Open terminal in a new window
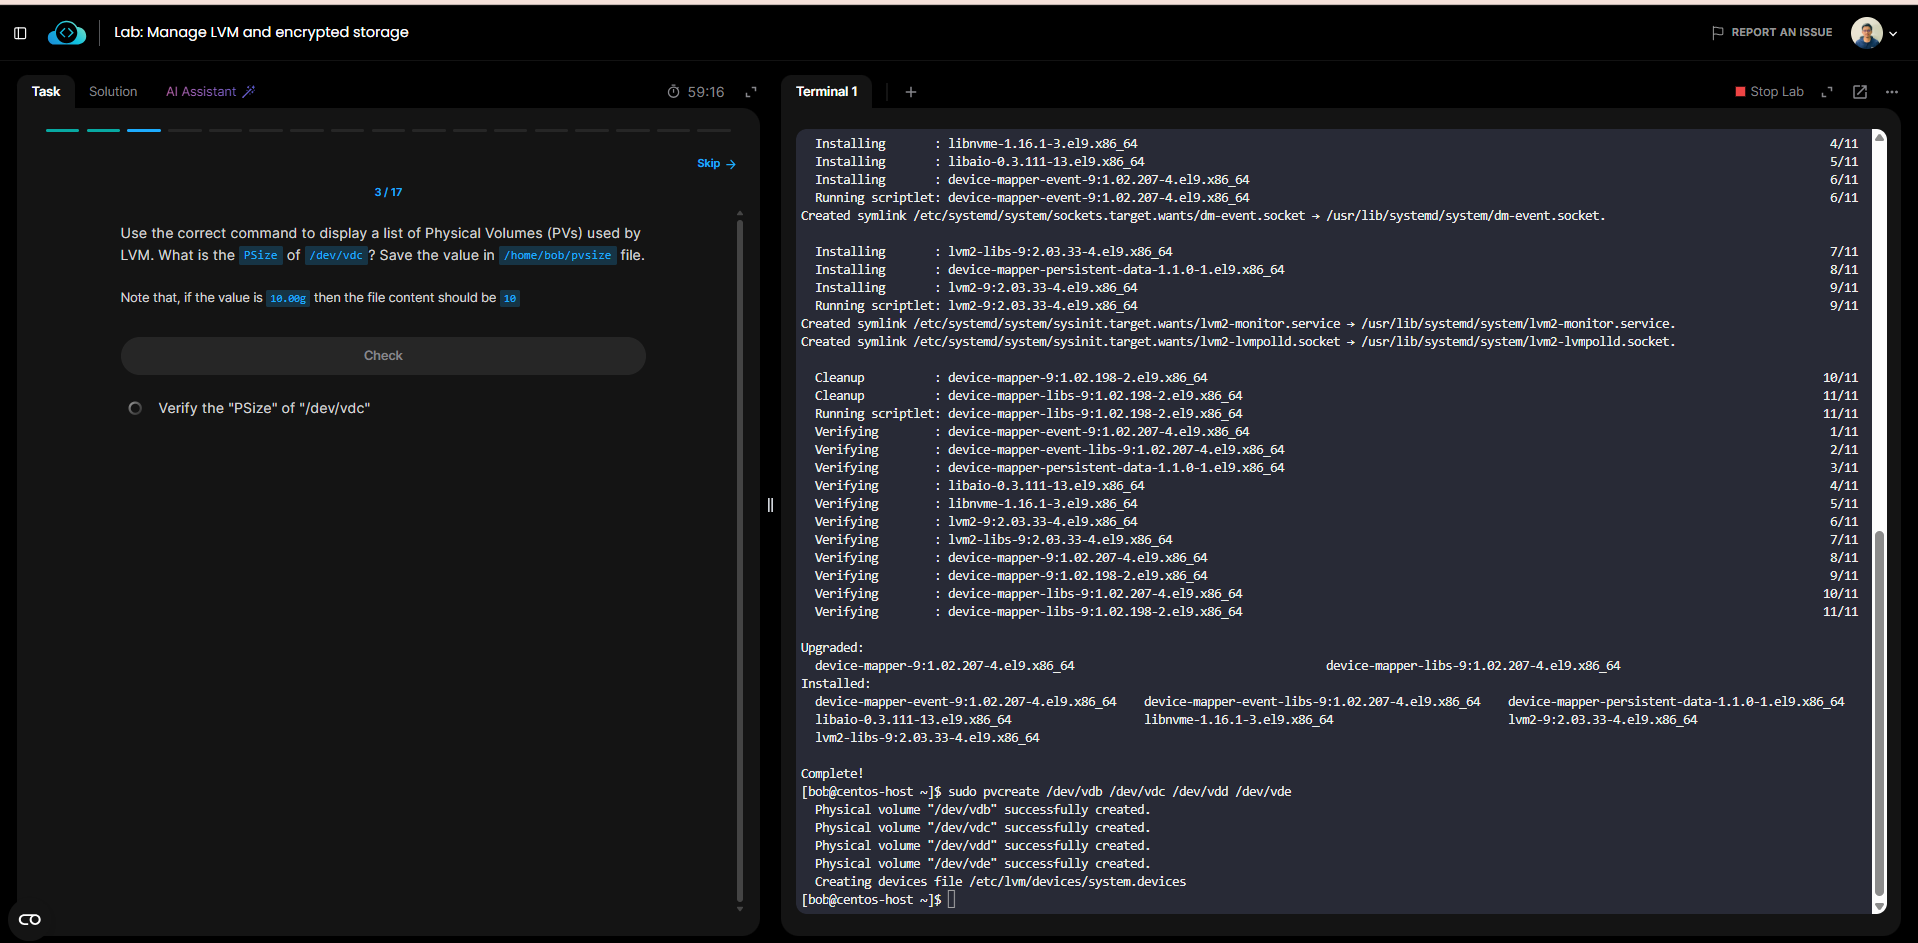Viewport: 1918px width, 943px height. (x=1860, y=92)
